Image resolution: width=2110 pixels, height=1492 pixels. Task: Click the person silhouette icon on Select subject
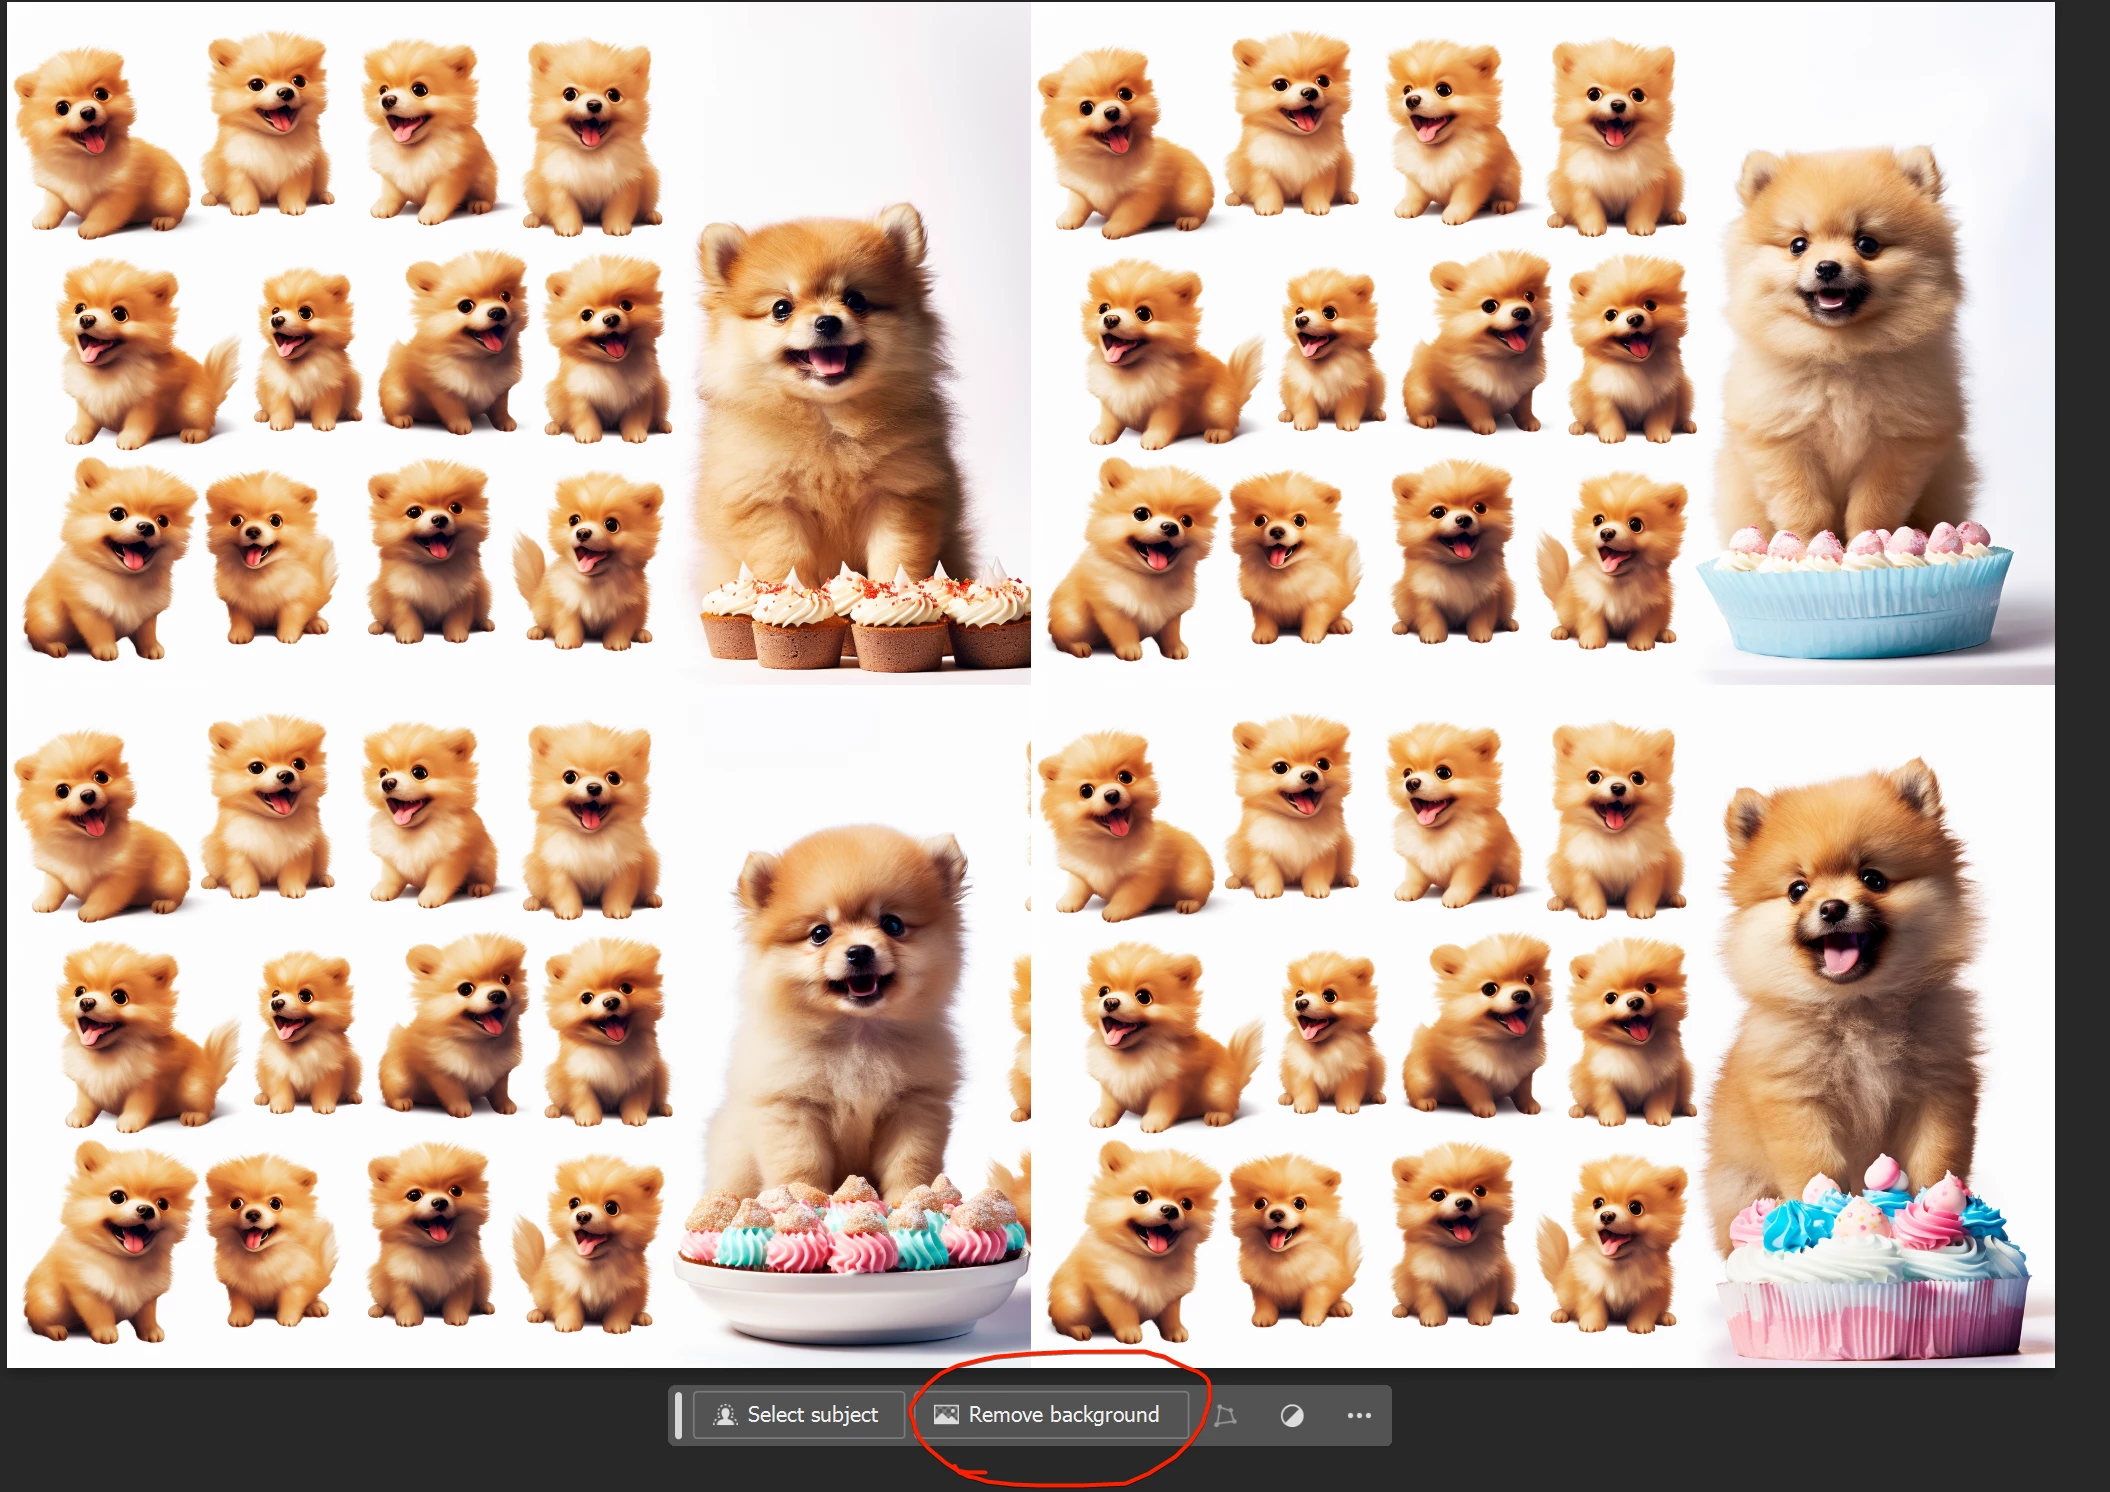click(725, 1415)
